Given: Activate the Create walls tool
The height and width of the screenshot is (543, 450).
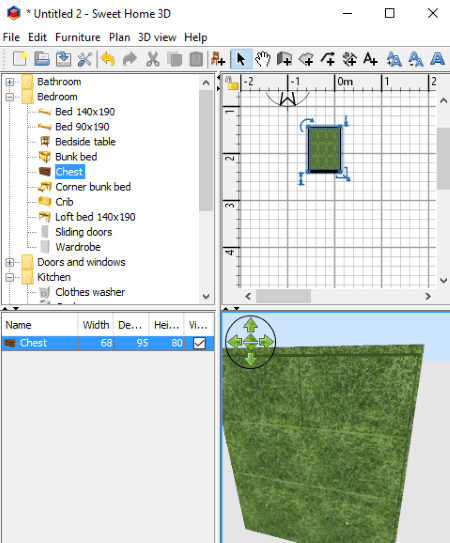Looking at the screenshot, I should pos(284,59).
